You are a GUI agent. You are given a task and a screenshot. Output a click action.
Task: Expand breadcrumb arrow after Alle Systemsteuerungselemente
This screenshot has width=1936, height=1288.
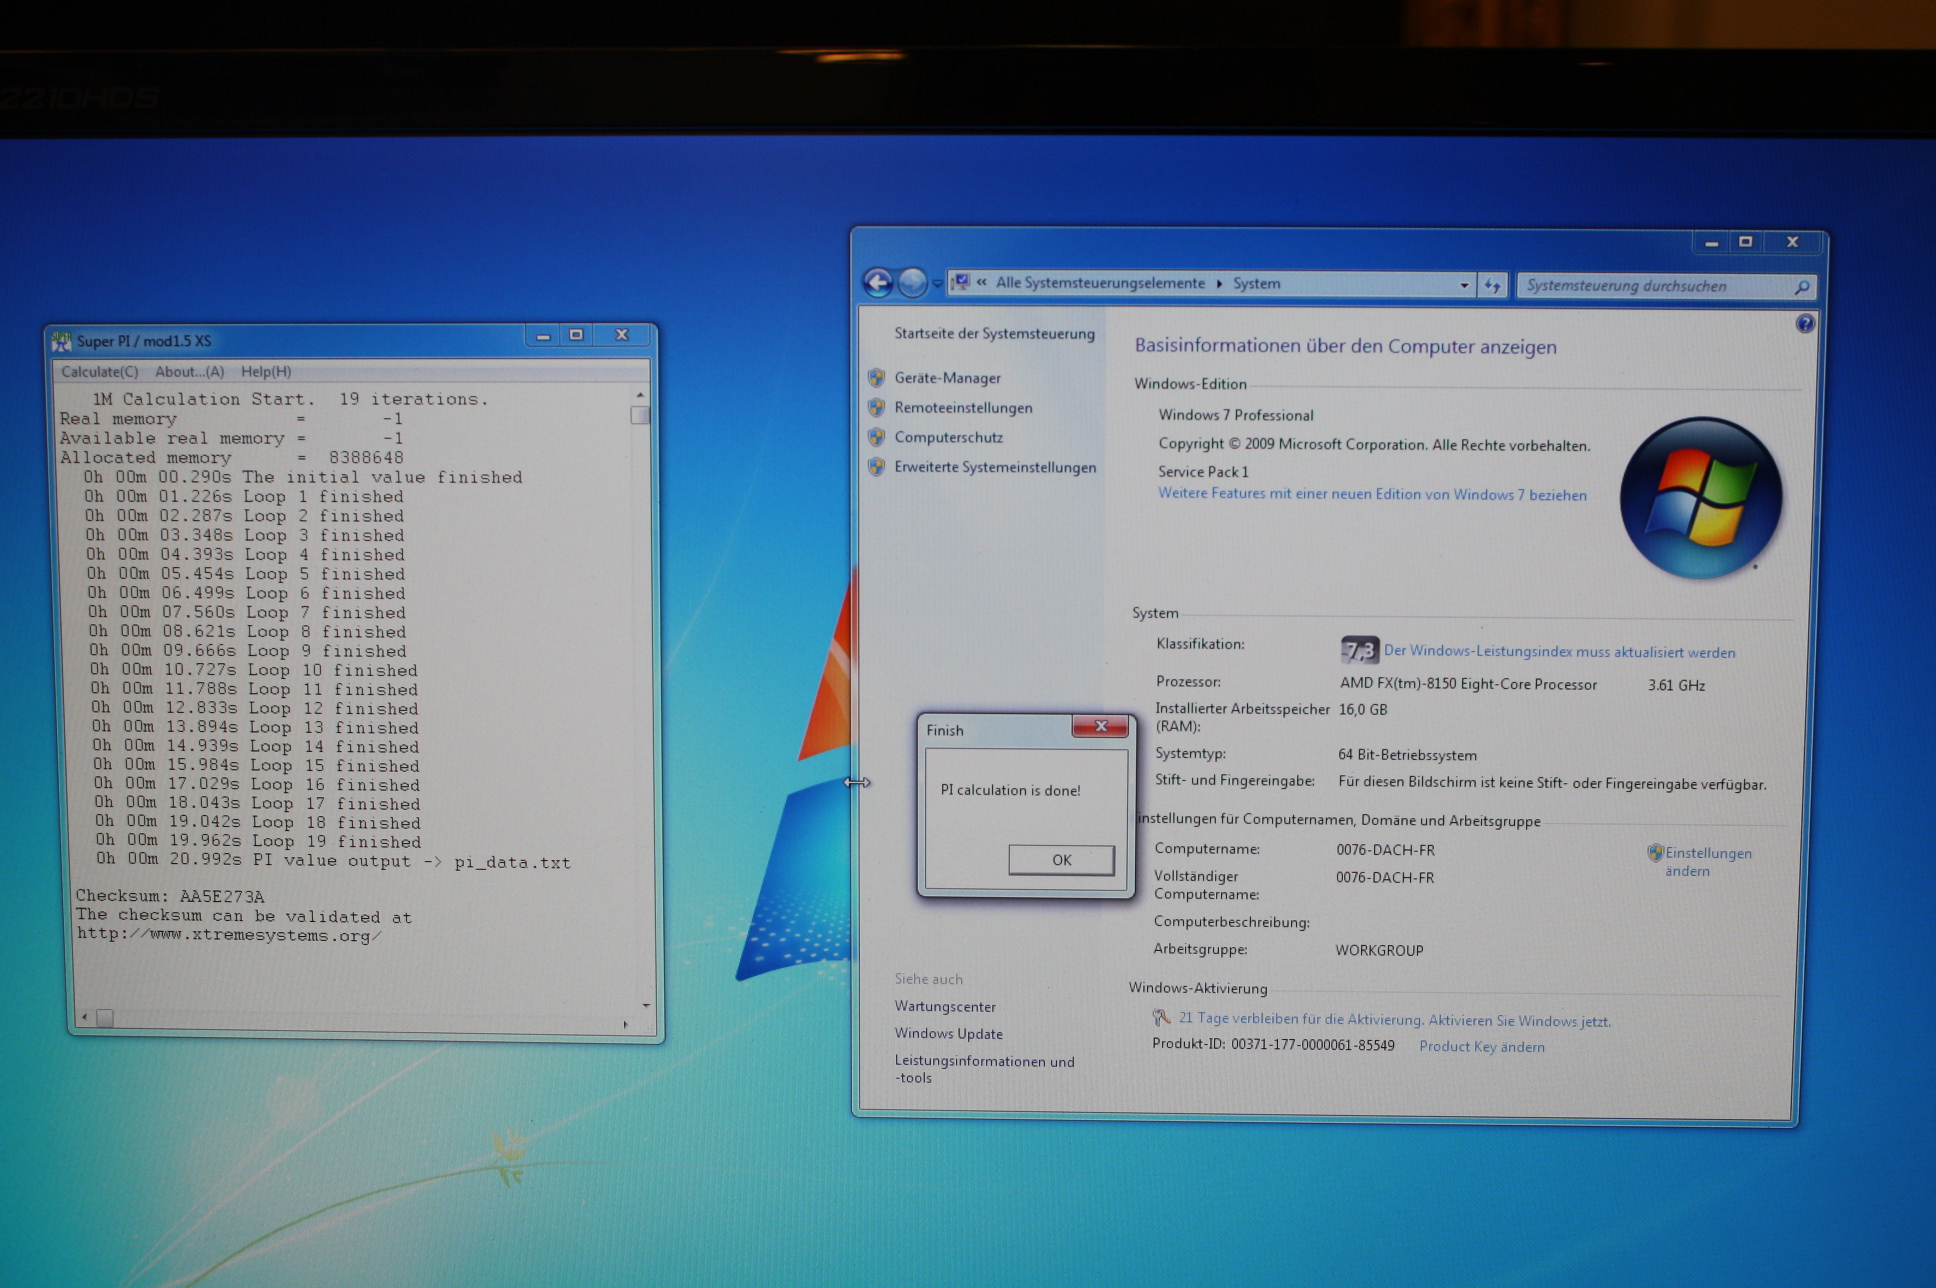tap(1219, 284)
